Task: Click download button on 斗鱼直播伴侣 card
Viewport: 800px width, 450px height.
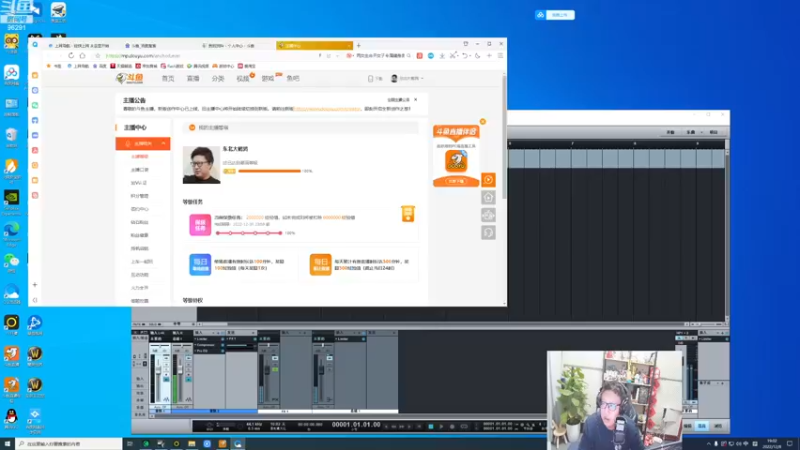Action: tap(456, 181)
